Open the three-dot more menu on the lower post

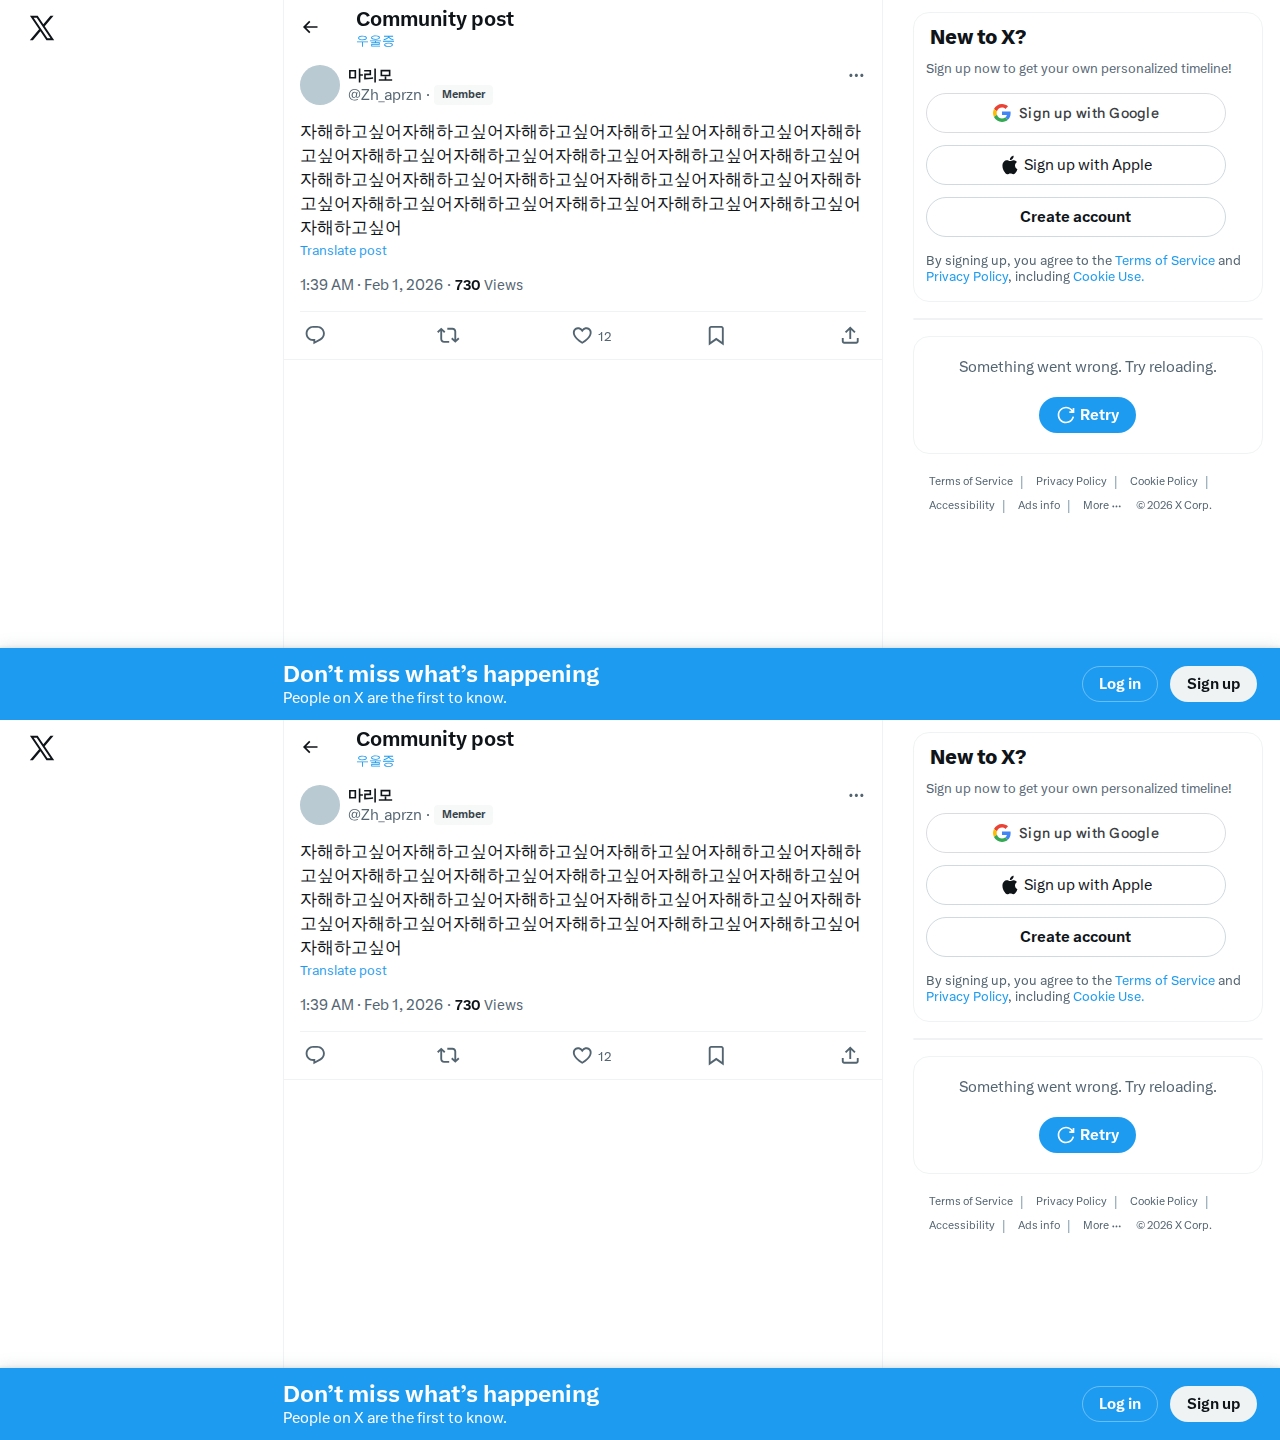click(x=856, y=795)
